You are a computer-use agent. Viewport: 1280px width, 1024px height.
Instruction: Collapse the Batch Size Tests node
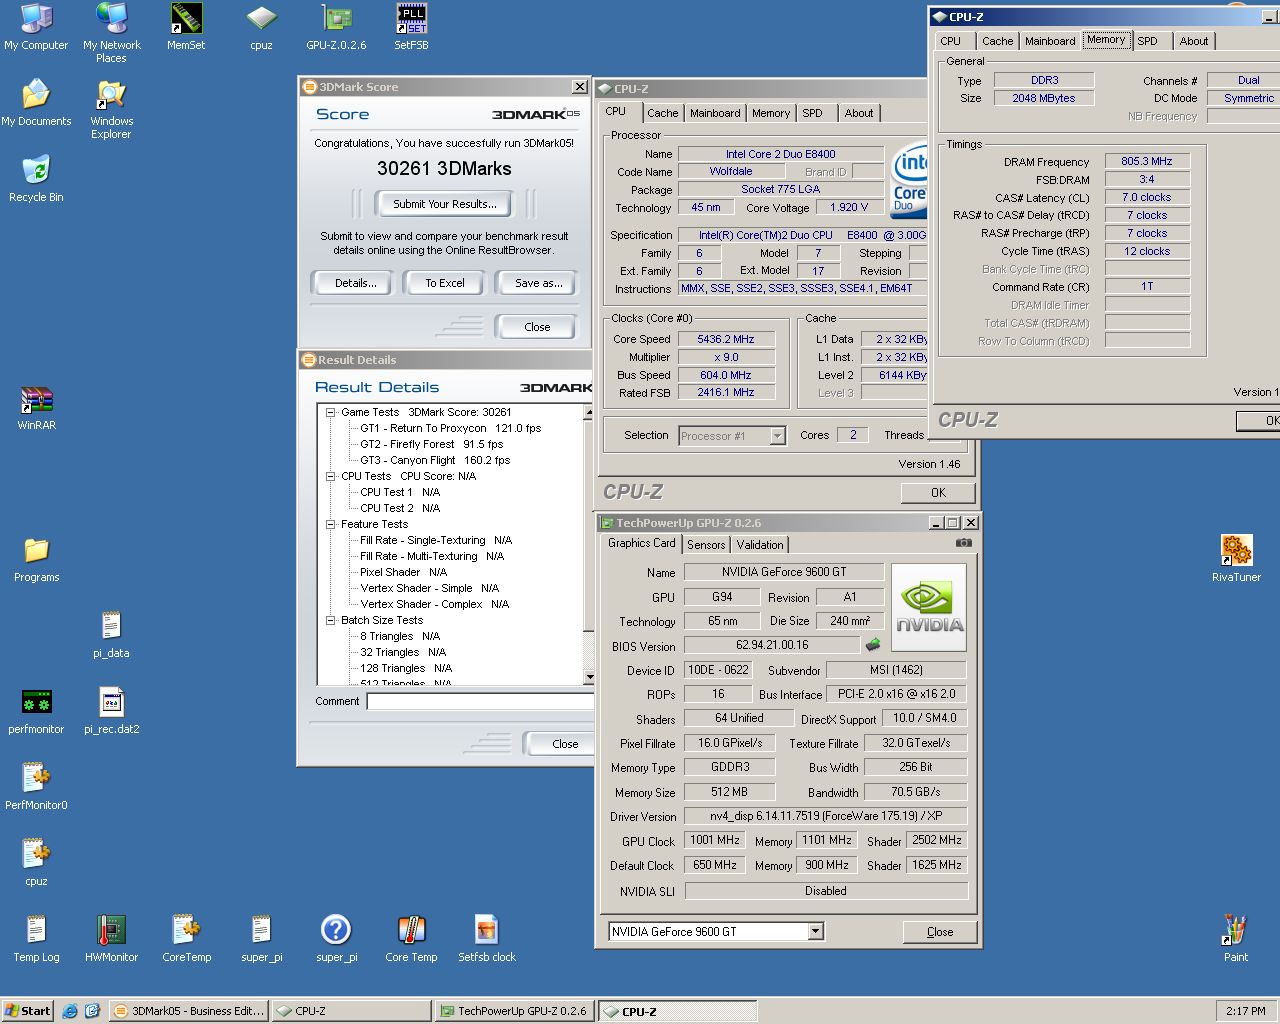point(331,620)
